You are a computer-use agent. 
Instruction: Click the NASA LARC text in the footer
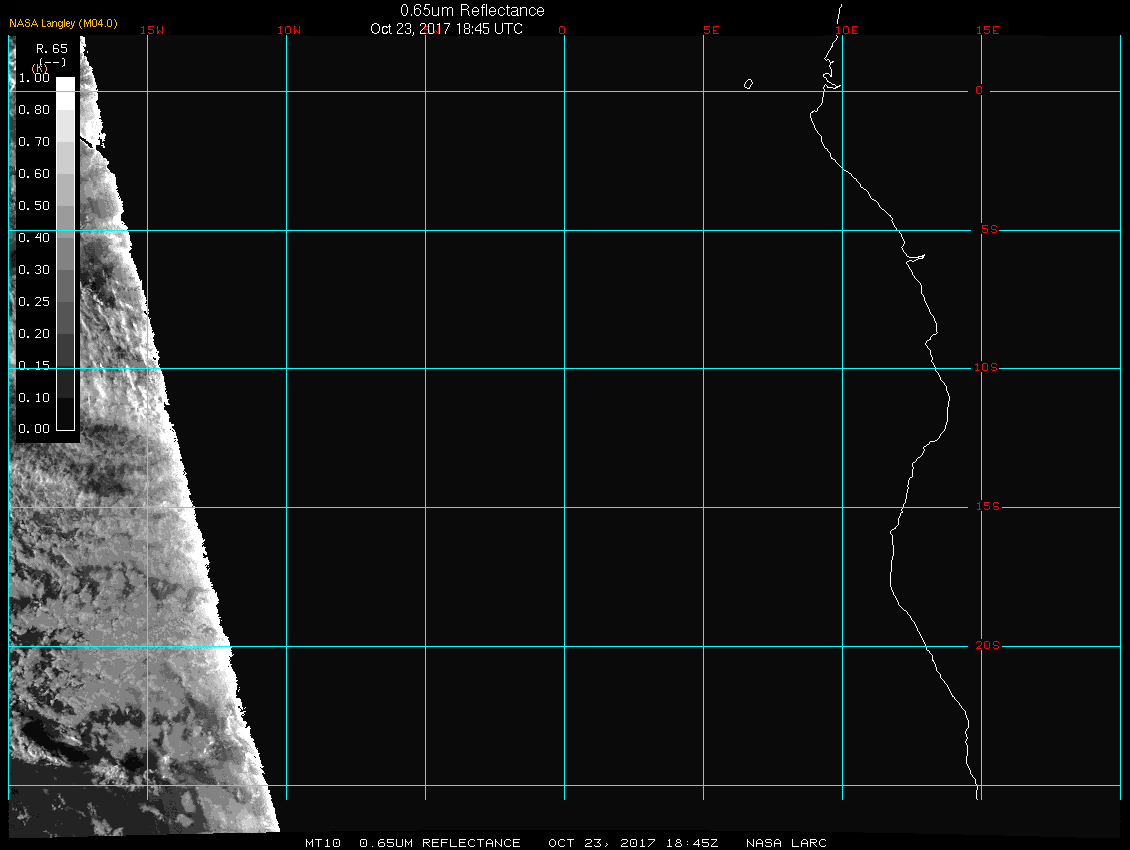coord(787,843)
